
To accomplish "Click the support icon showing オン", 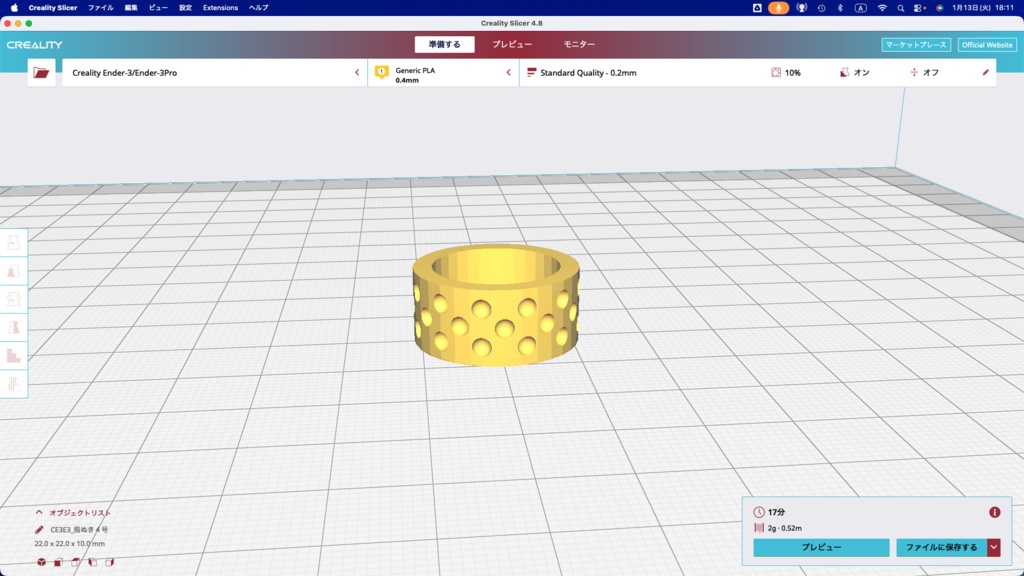I will click(x=844, y=72).
